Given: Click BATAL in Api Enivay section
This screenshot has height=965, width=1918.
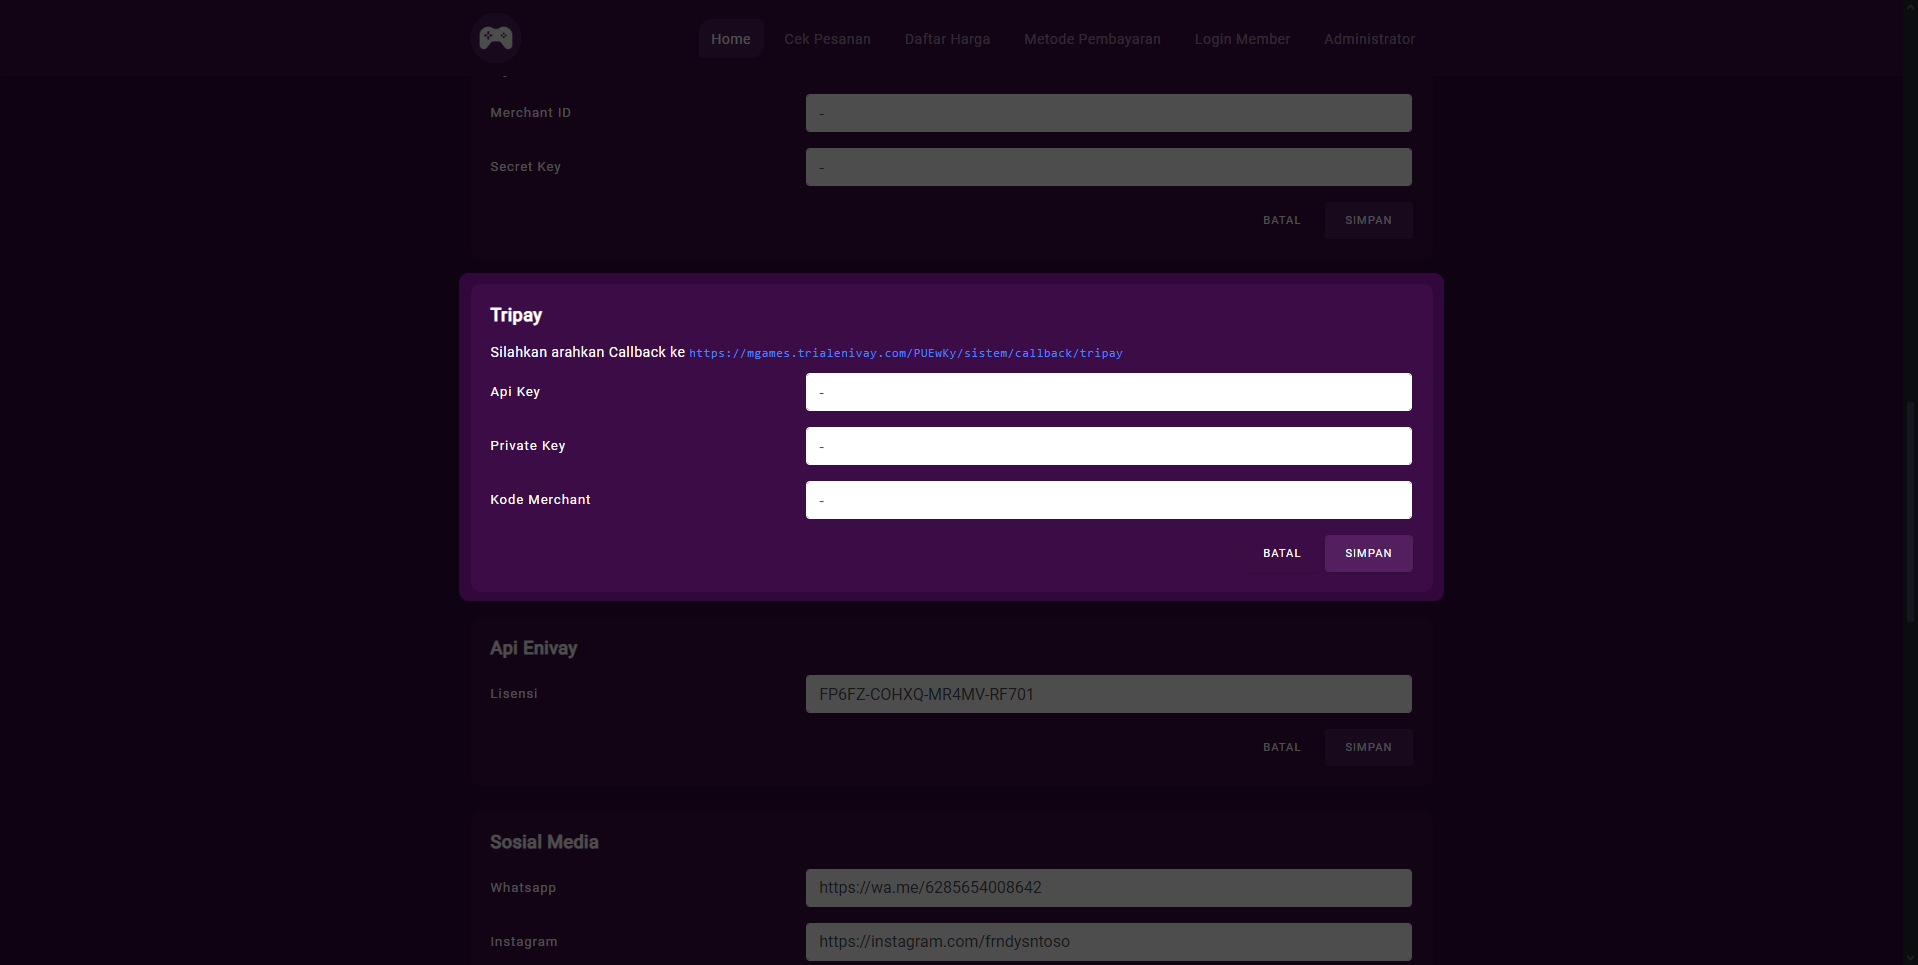Looking at the screenshot, I should (x=1281, y=747).
